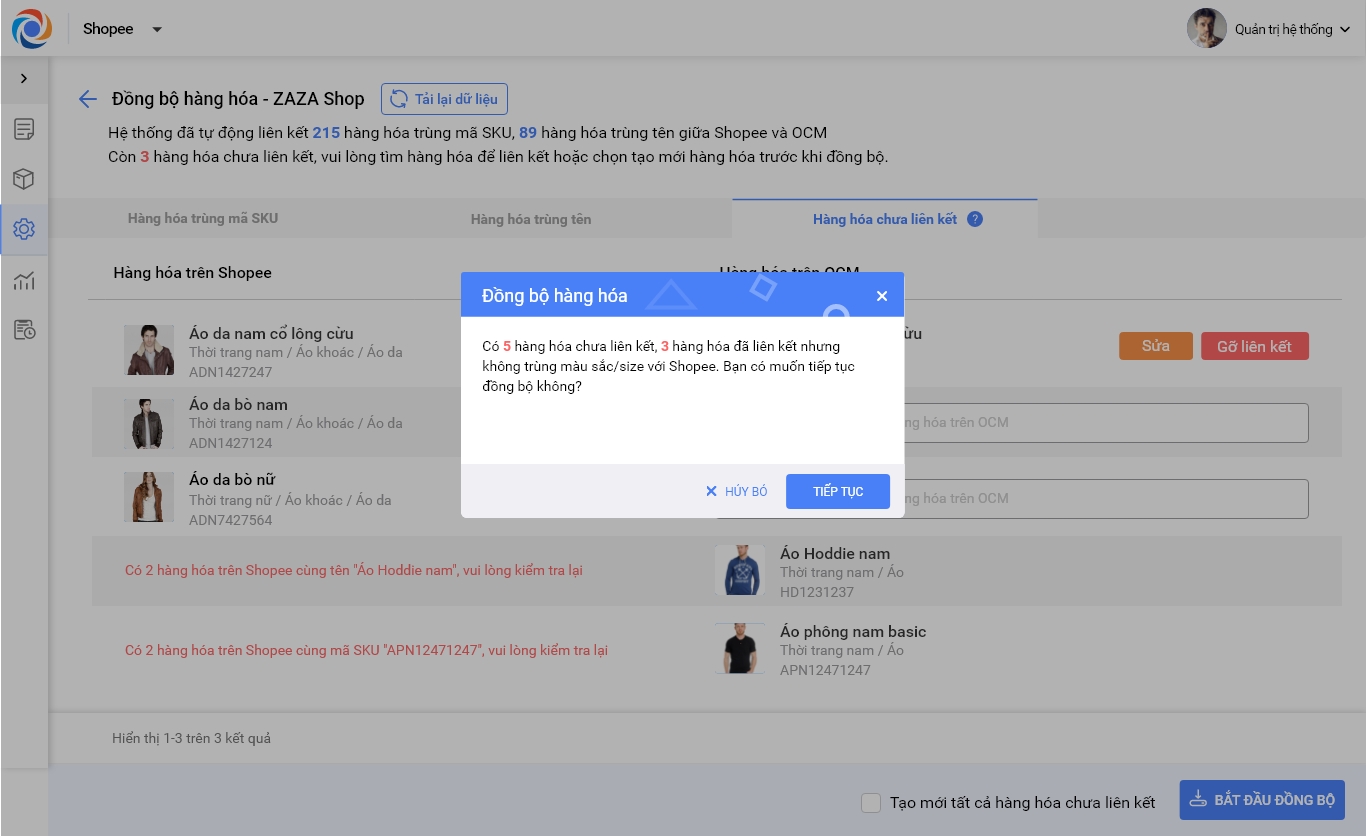Click the OCM product search field for Áo da bò nam

coord(1100,423)
